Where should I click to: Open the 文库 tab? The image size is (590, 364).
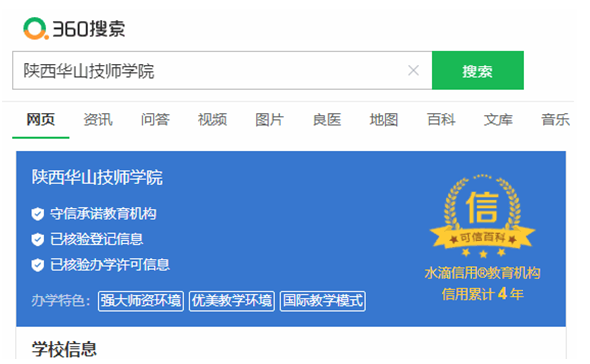(498, 120)
